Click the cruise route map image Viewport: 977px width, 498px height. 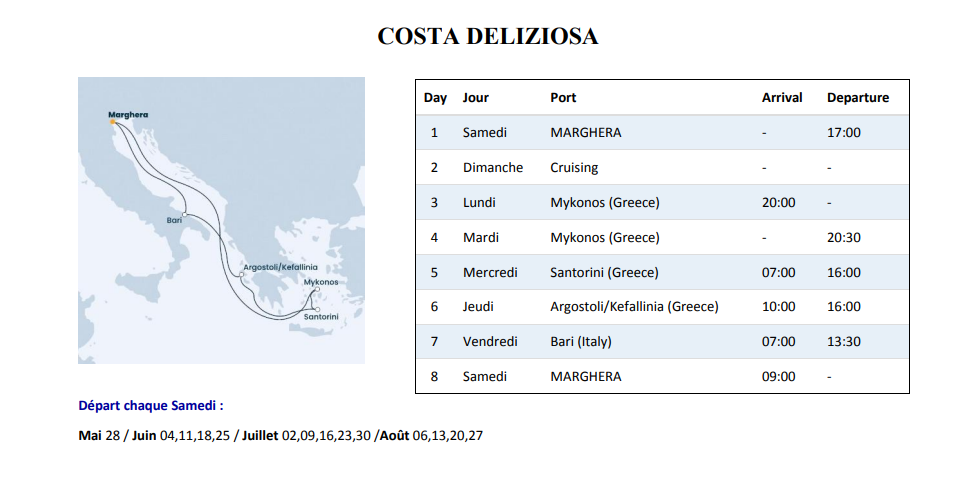click(221, 221)
